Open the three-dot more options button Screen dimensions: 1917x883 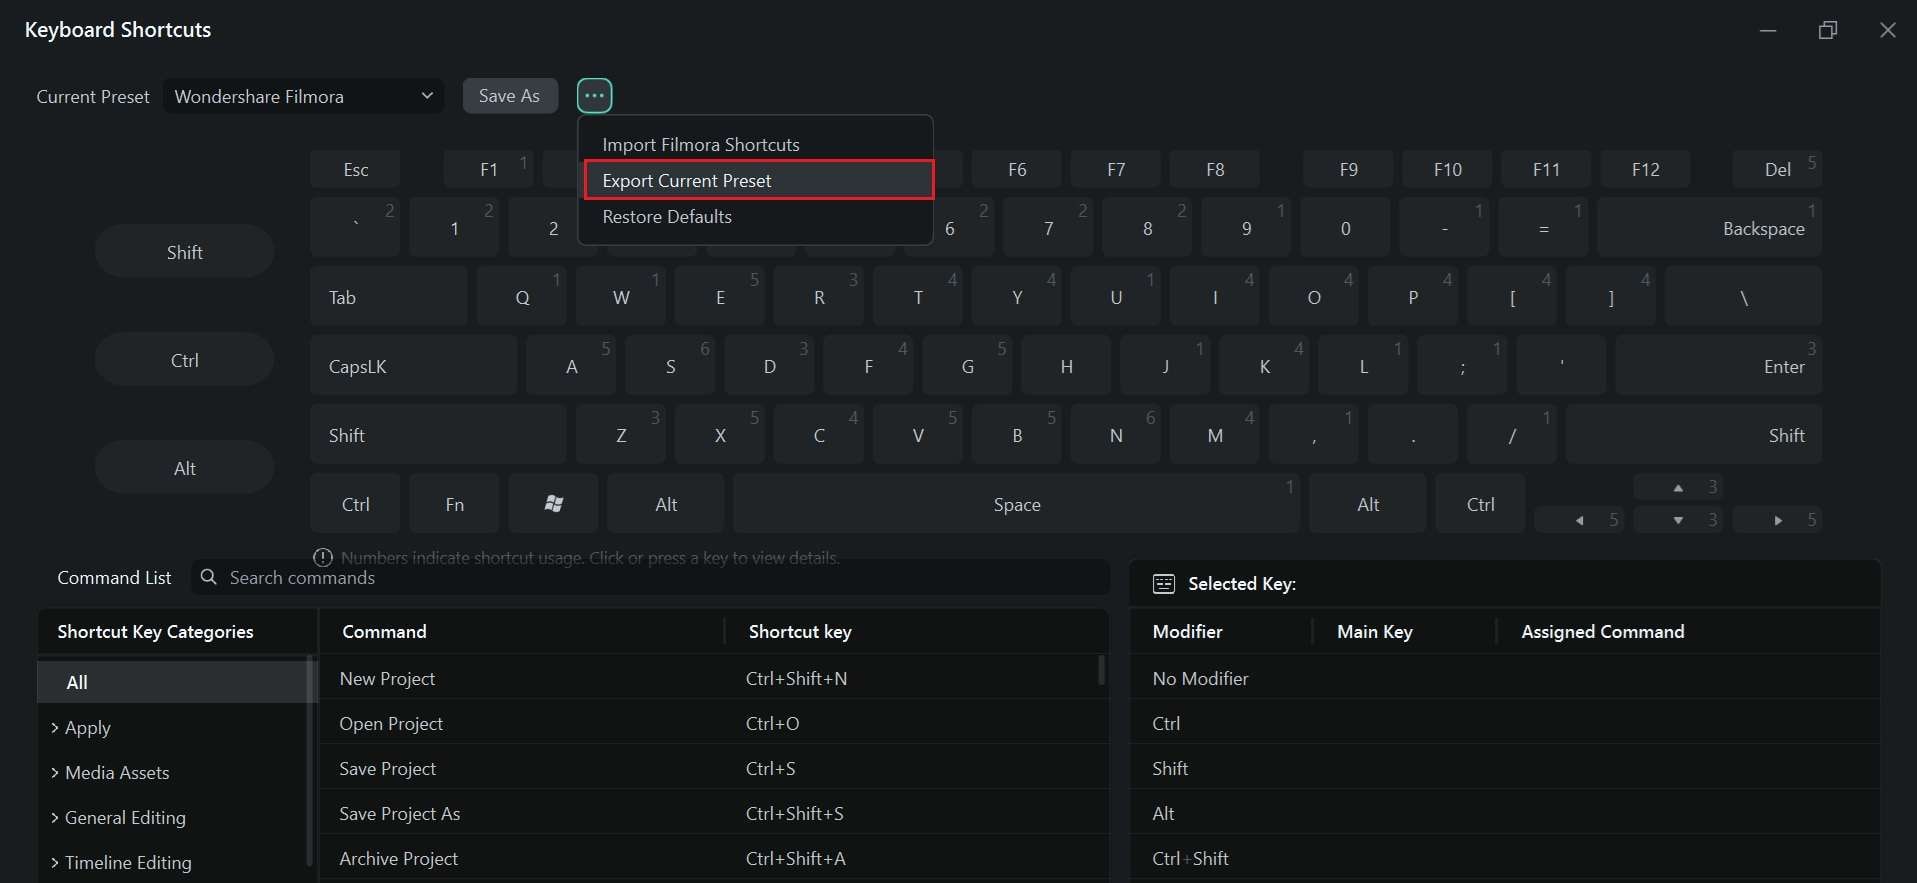[594, 96]
